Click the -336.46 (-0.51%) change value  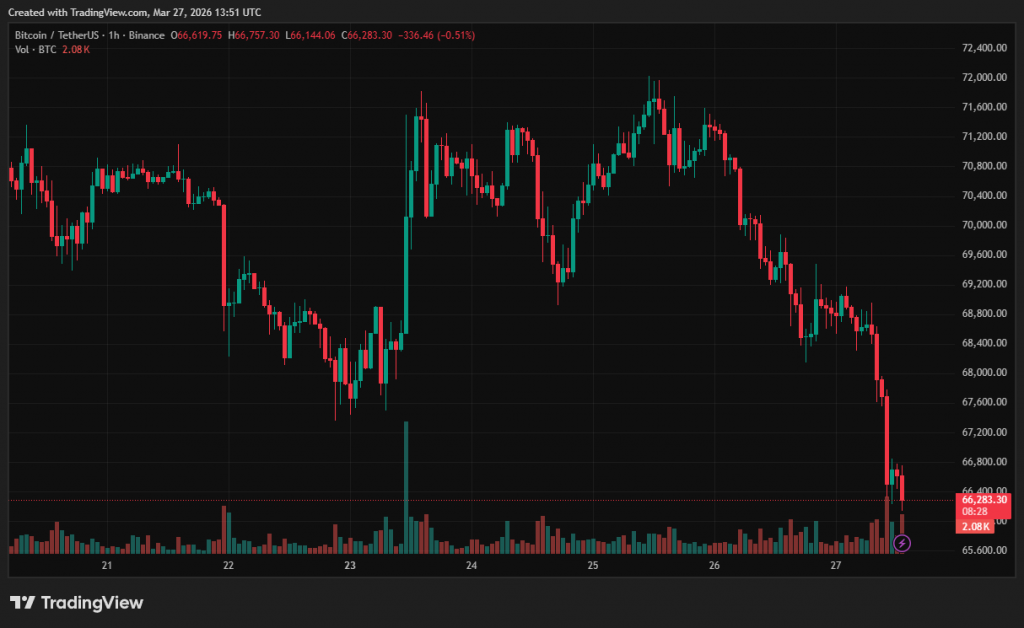point(436,36)
